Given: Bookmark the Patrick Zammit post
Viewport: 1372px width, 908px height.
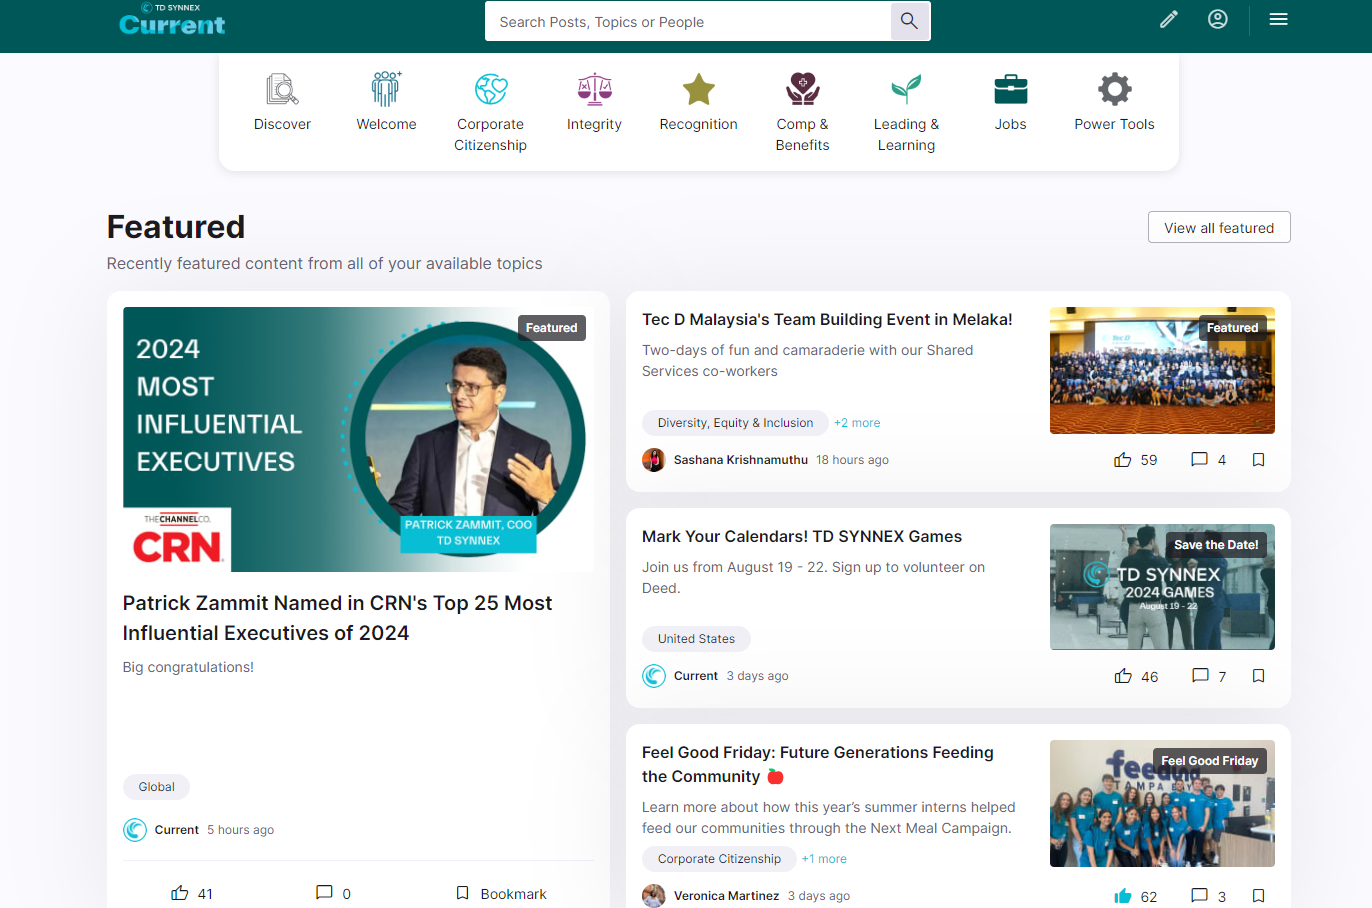Looking at the screenshot, I should pyautogui.click(x=501, y=893).
